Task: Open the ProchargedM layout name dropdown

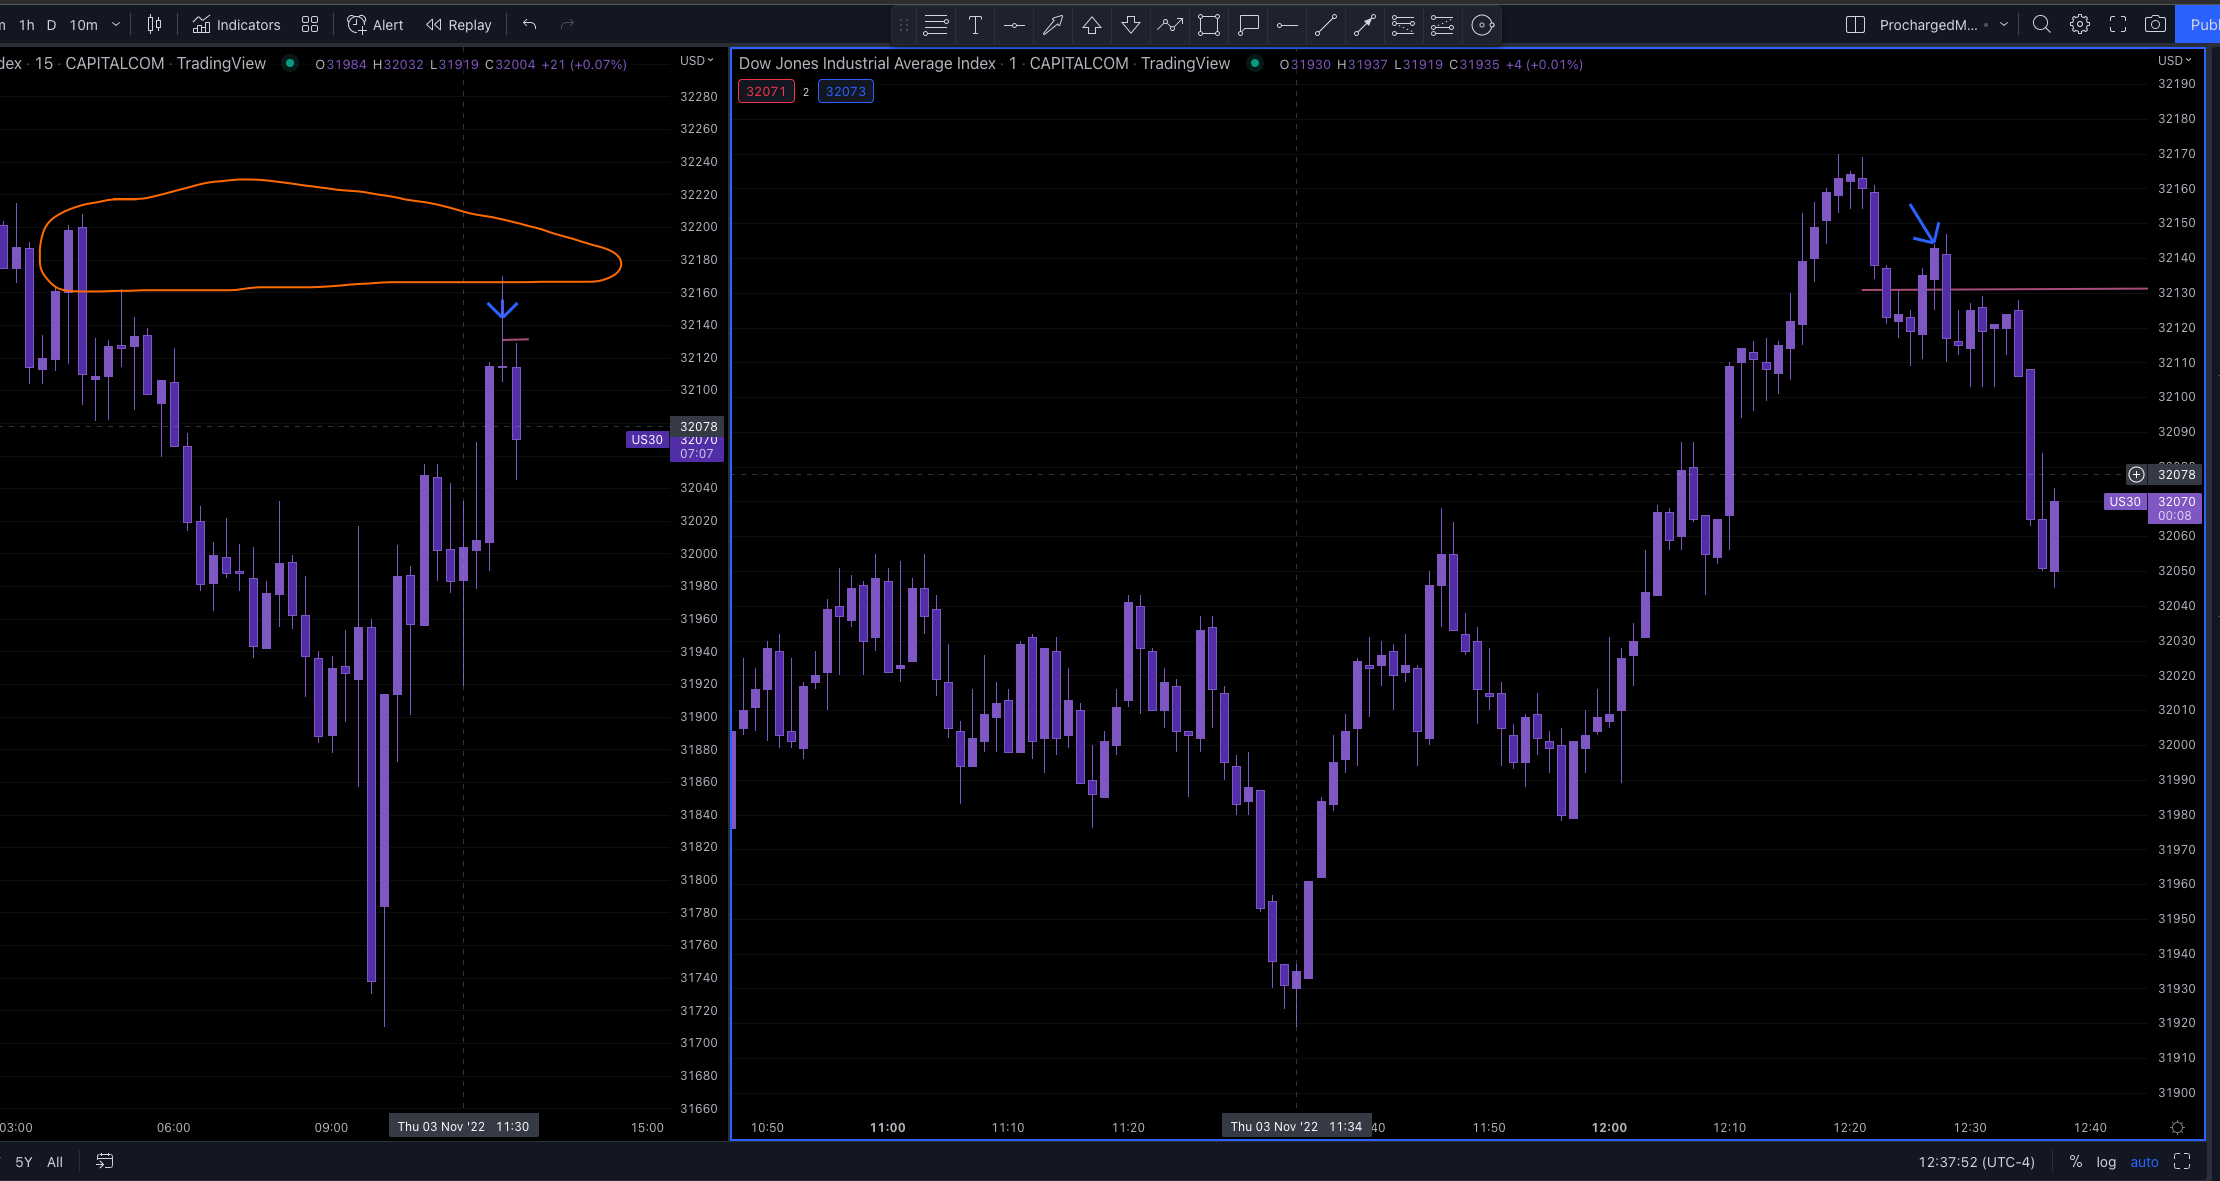Action: (2004, 25)
